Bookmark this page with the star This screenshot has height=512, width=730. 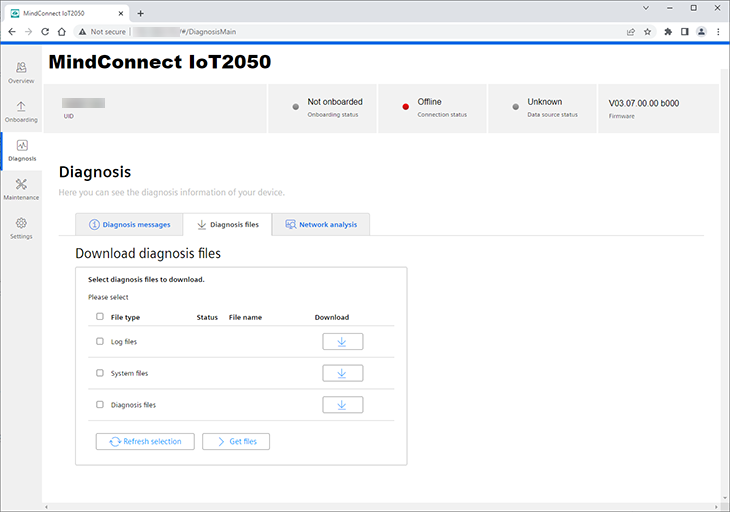pyautogui.click(x=647, y=32)
